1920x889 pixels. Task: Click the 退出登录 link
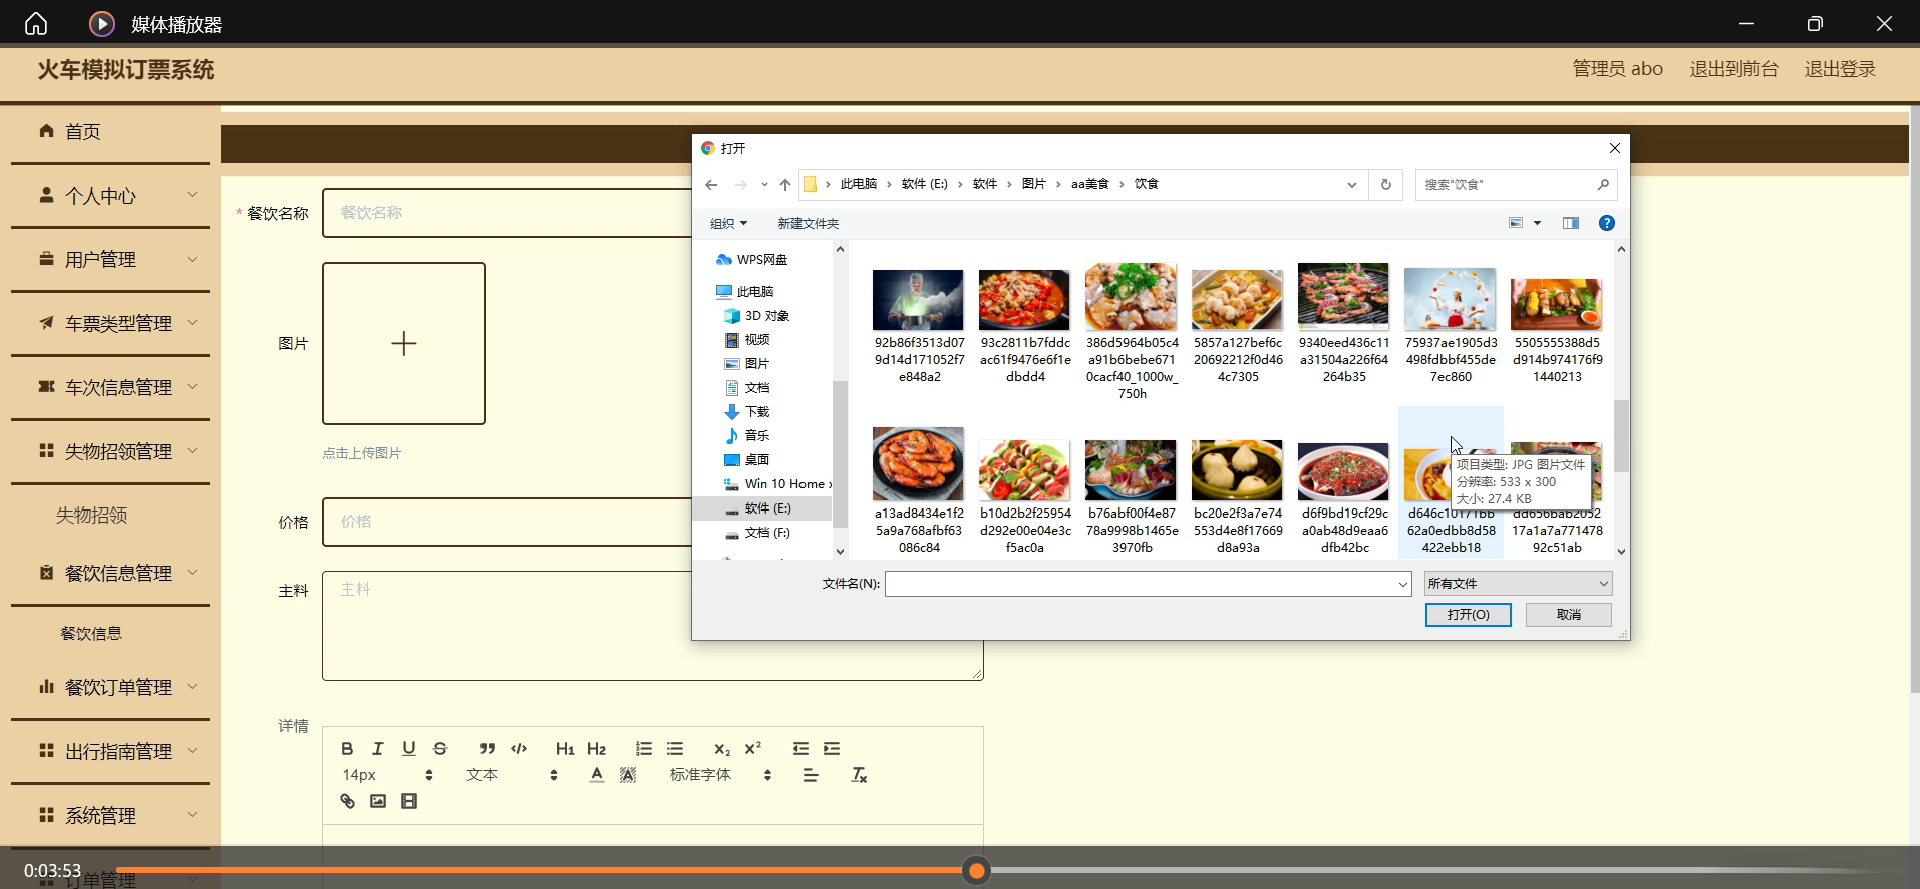[x=1840, y=69]
